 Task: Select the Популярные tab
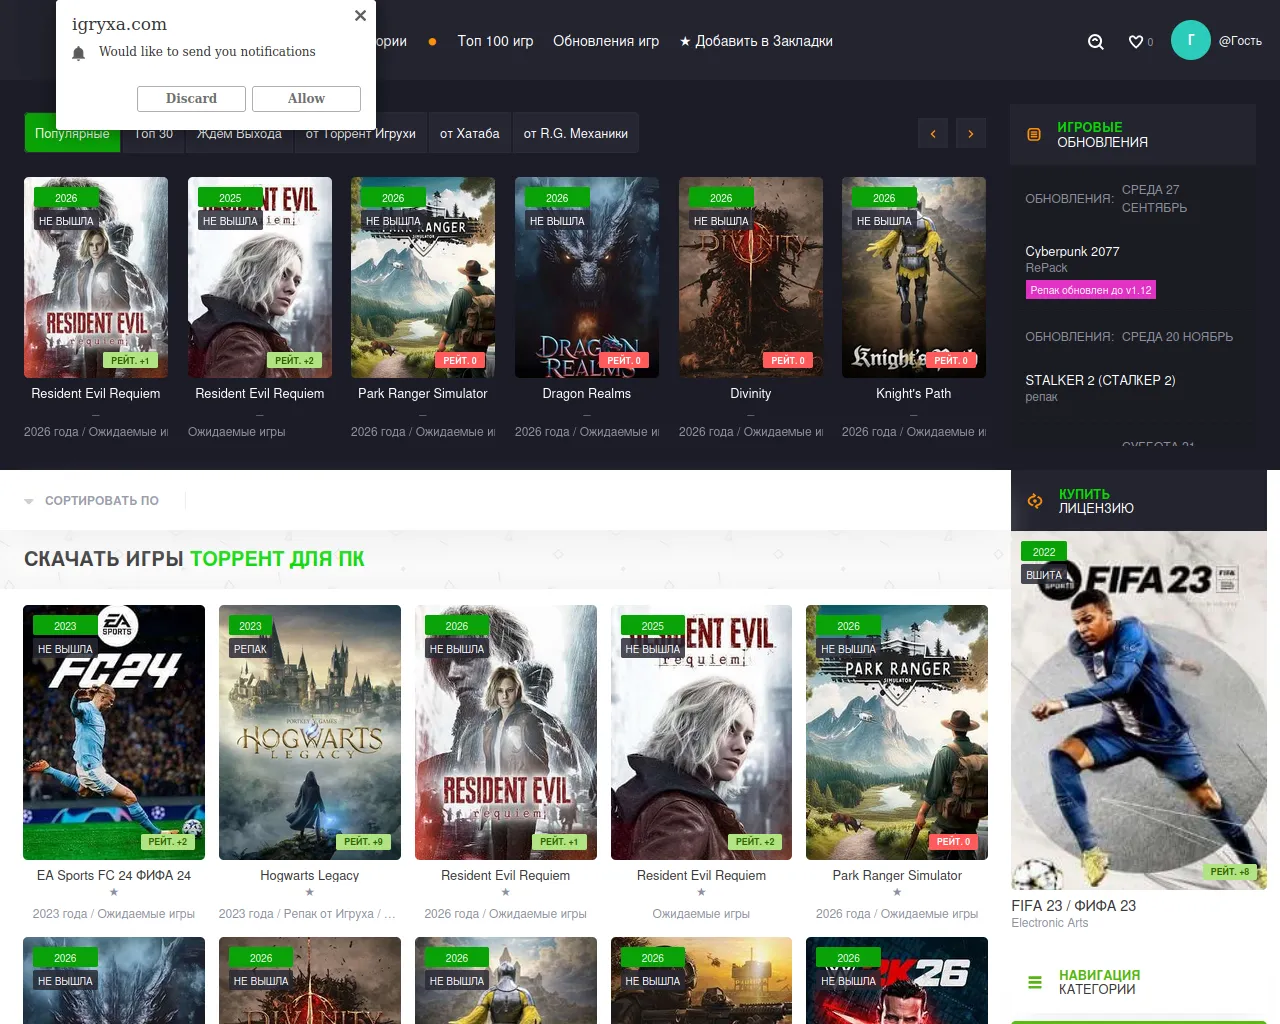(x=72, y=134)
